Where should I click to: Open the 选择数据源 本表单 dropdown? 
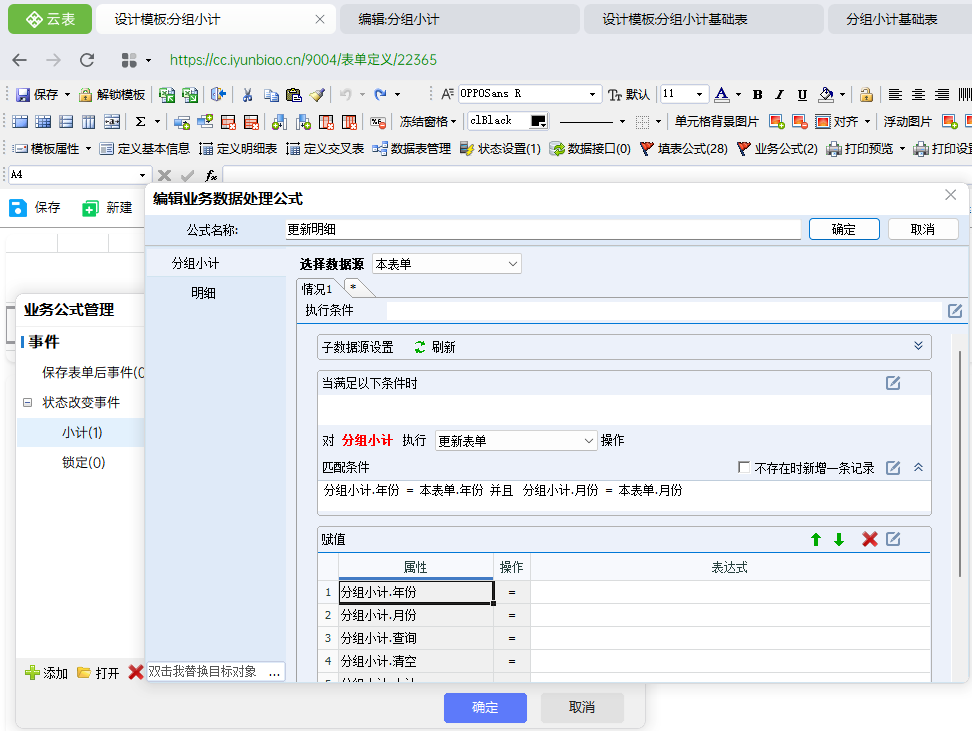click(x=447, y=264)
